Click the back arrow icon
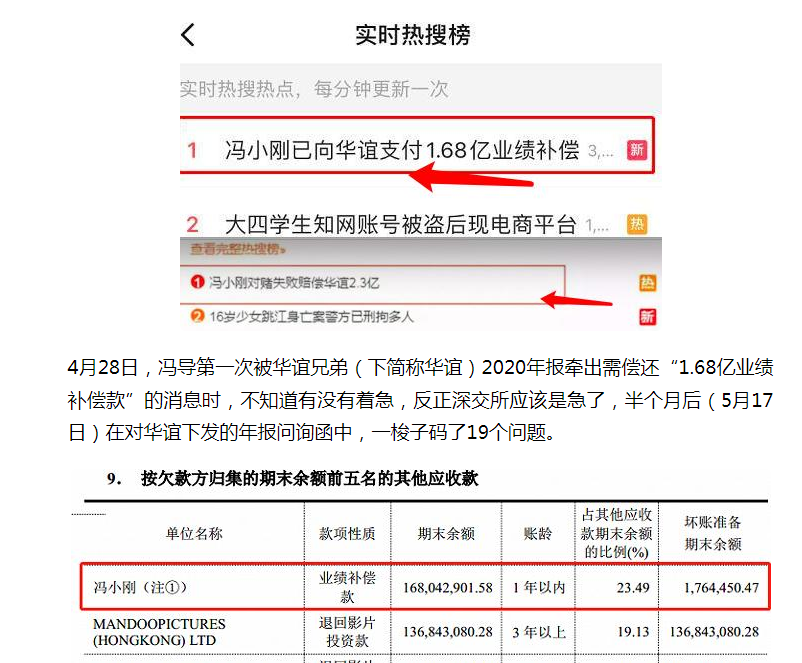 [x=188, y=35]
